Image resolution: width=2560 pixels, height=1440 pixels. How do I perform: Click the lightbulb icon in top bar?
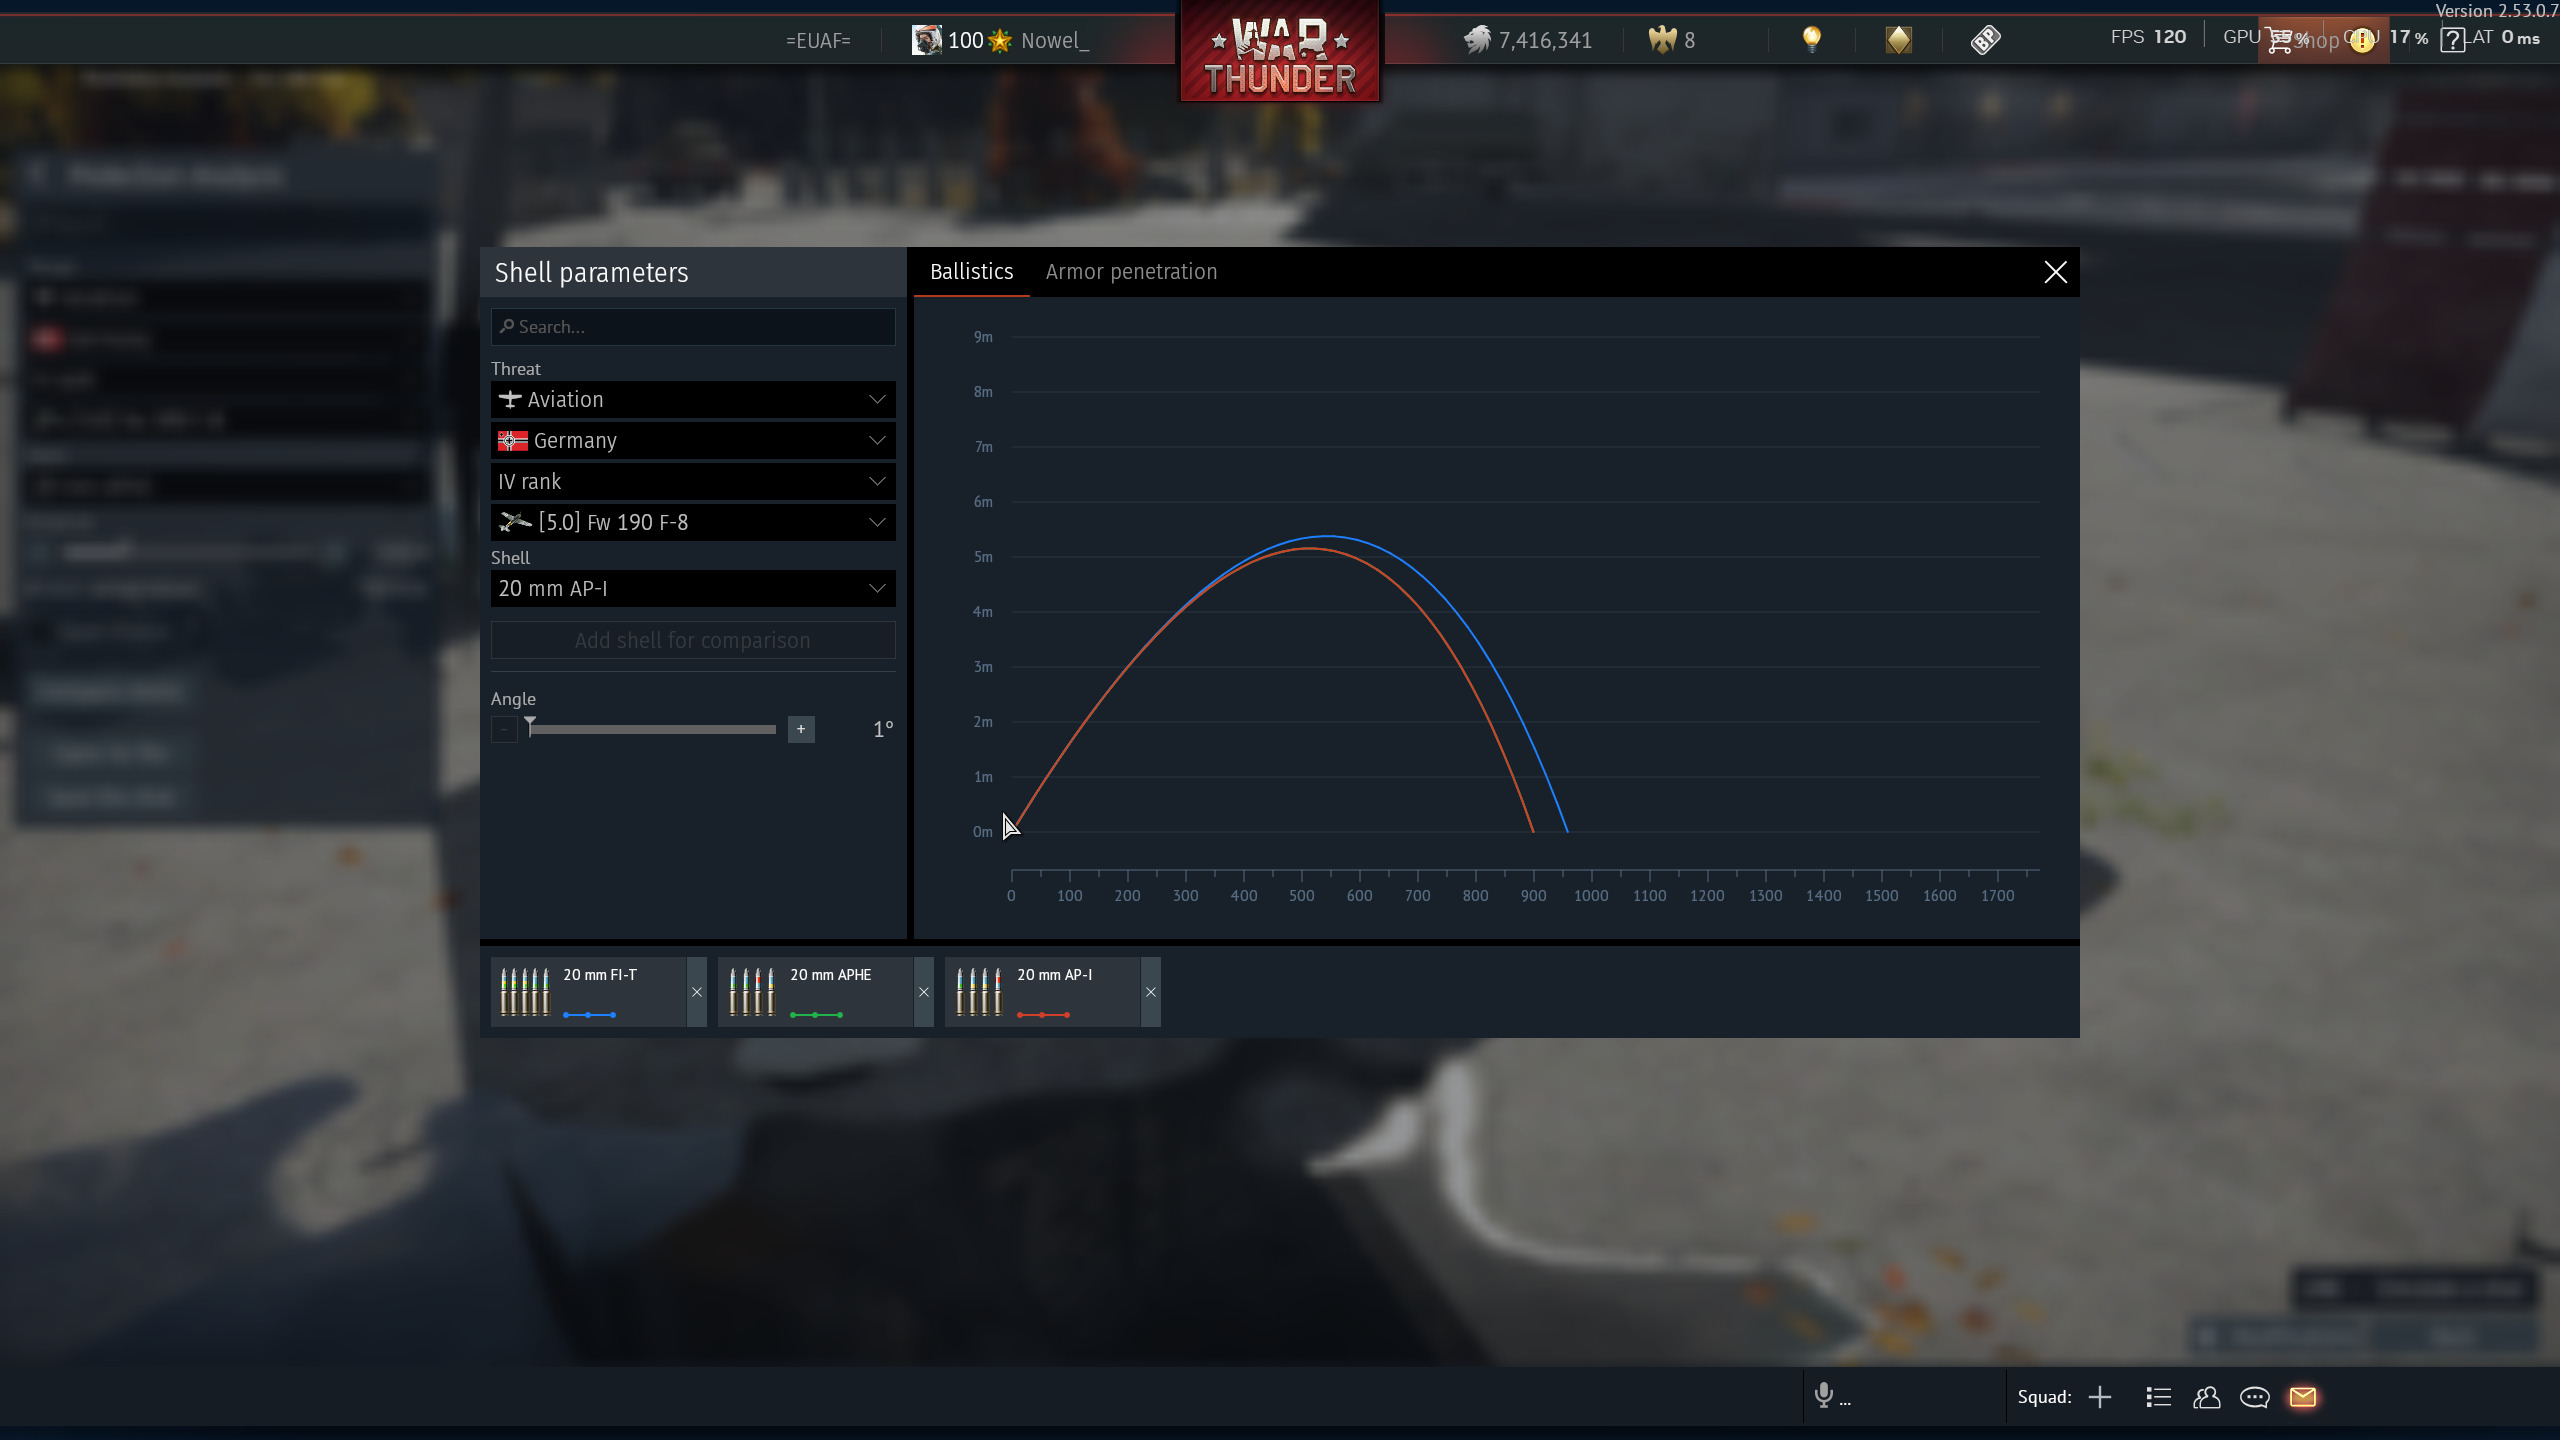click(x=1811, y=40)
